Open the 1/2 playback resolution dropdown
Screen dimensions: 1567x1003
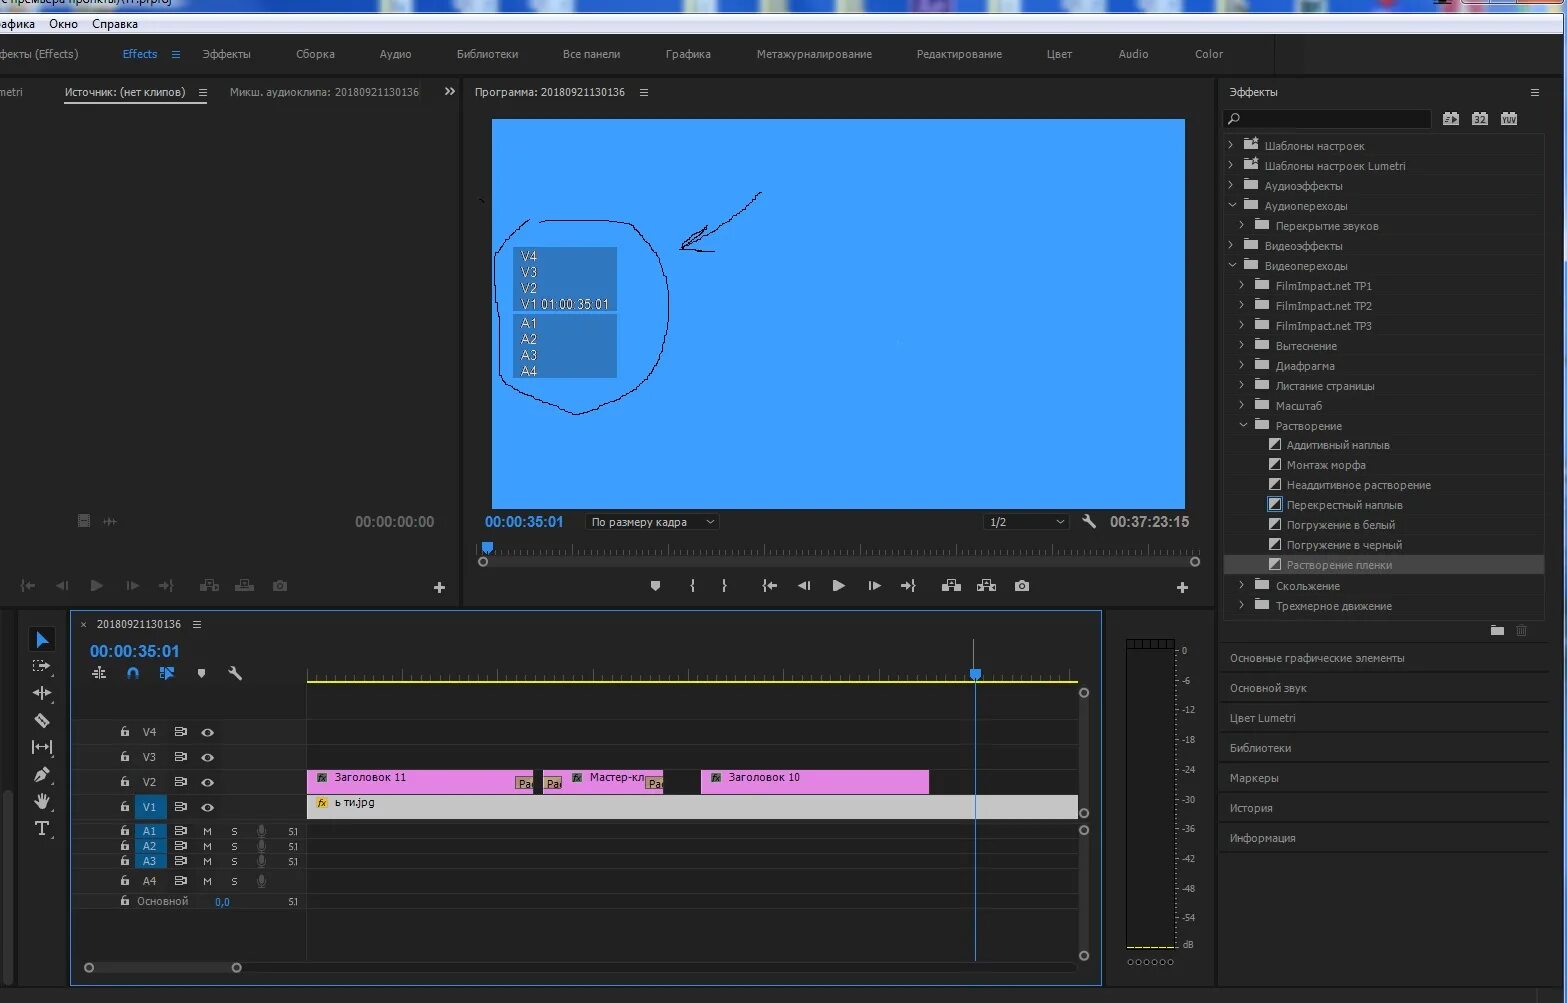coord(1026,522)
